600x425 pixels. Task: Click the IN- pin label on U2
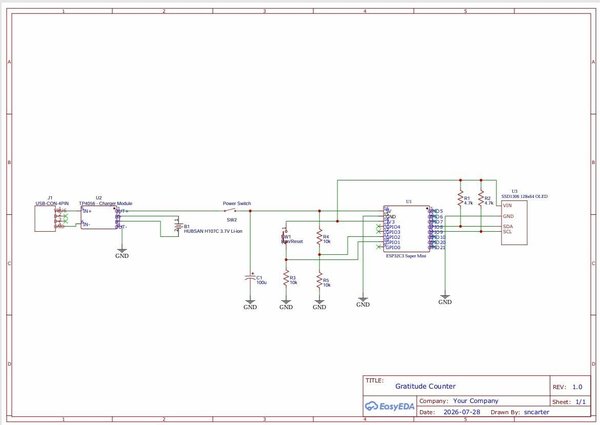click(x=87, y=224)
